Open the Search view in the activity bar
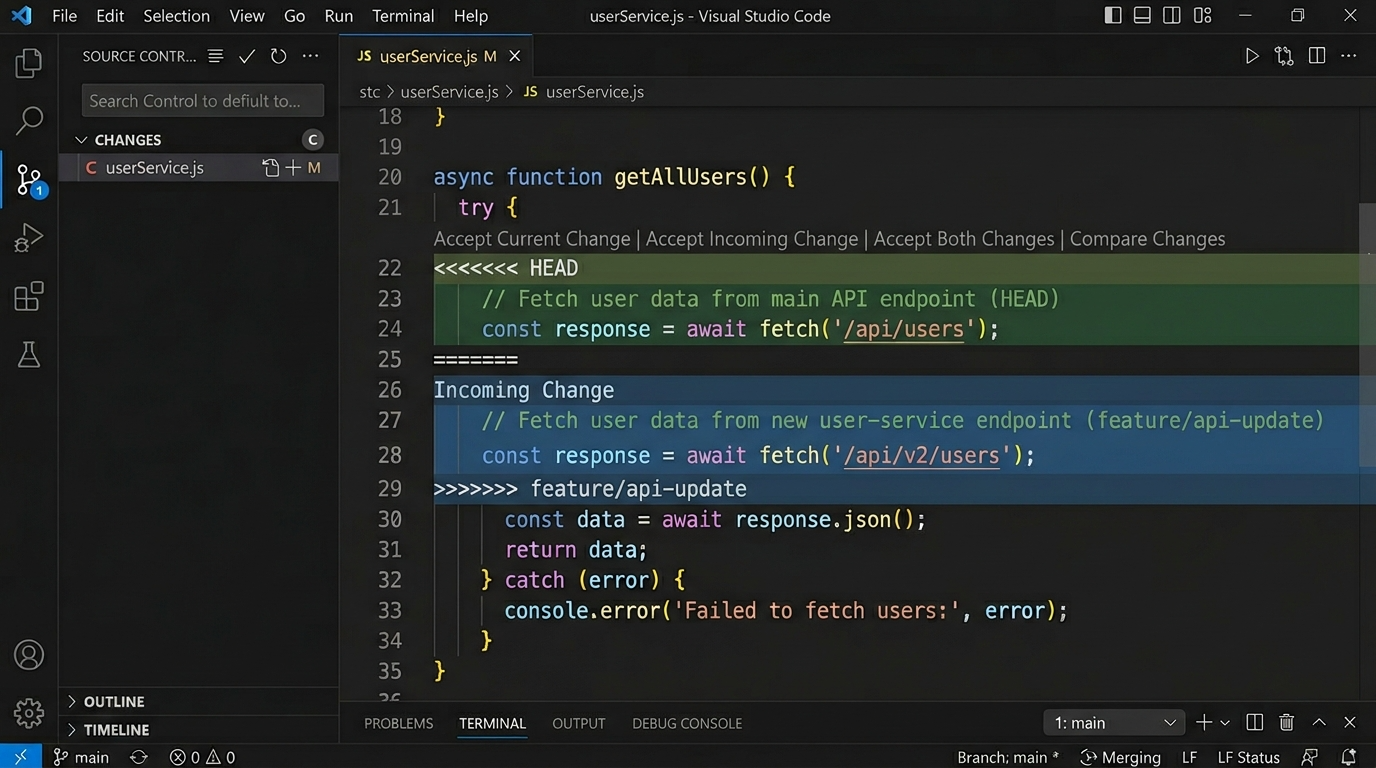This screenshot has width=1376, height=768. click(29, 121)
